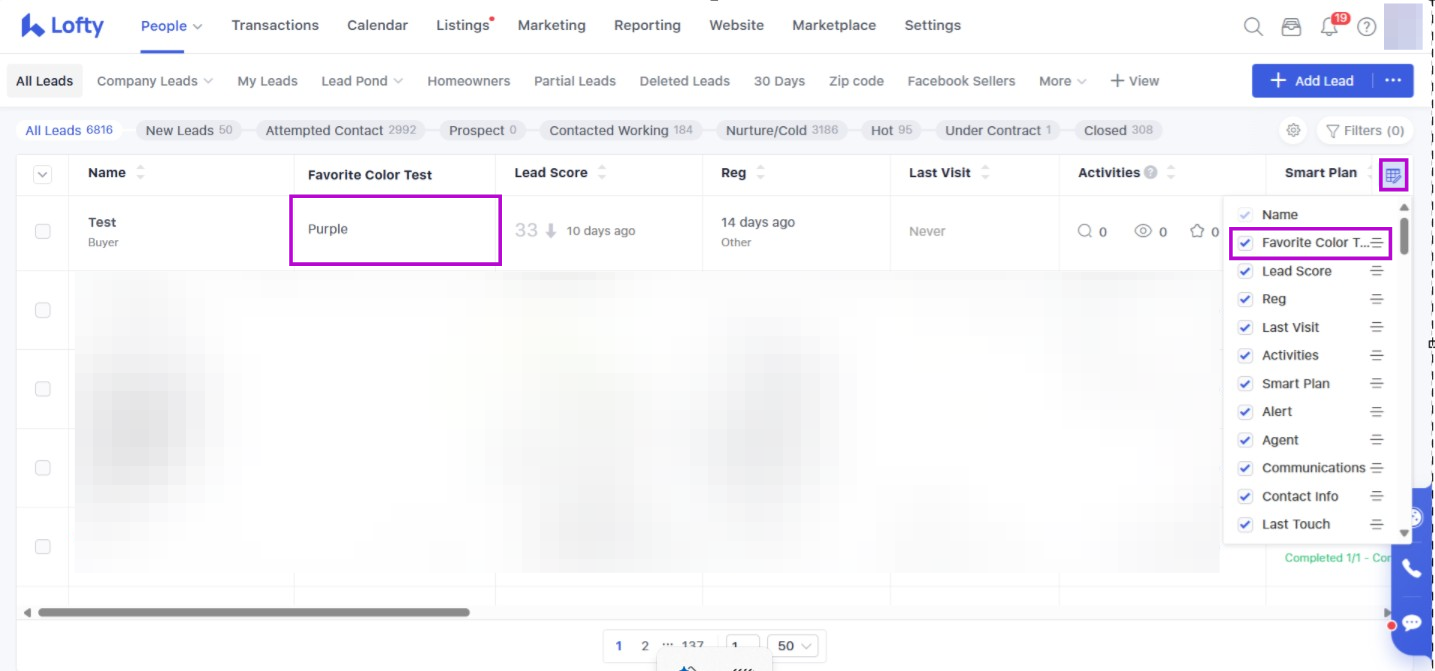Expand the More views dropdown
The height and width of the screenshot is (671, 1435).
click(1062, 81)
